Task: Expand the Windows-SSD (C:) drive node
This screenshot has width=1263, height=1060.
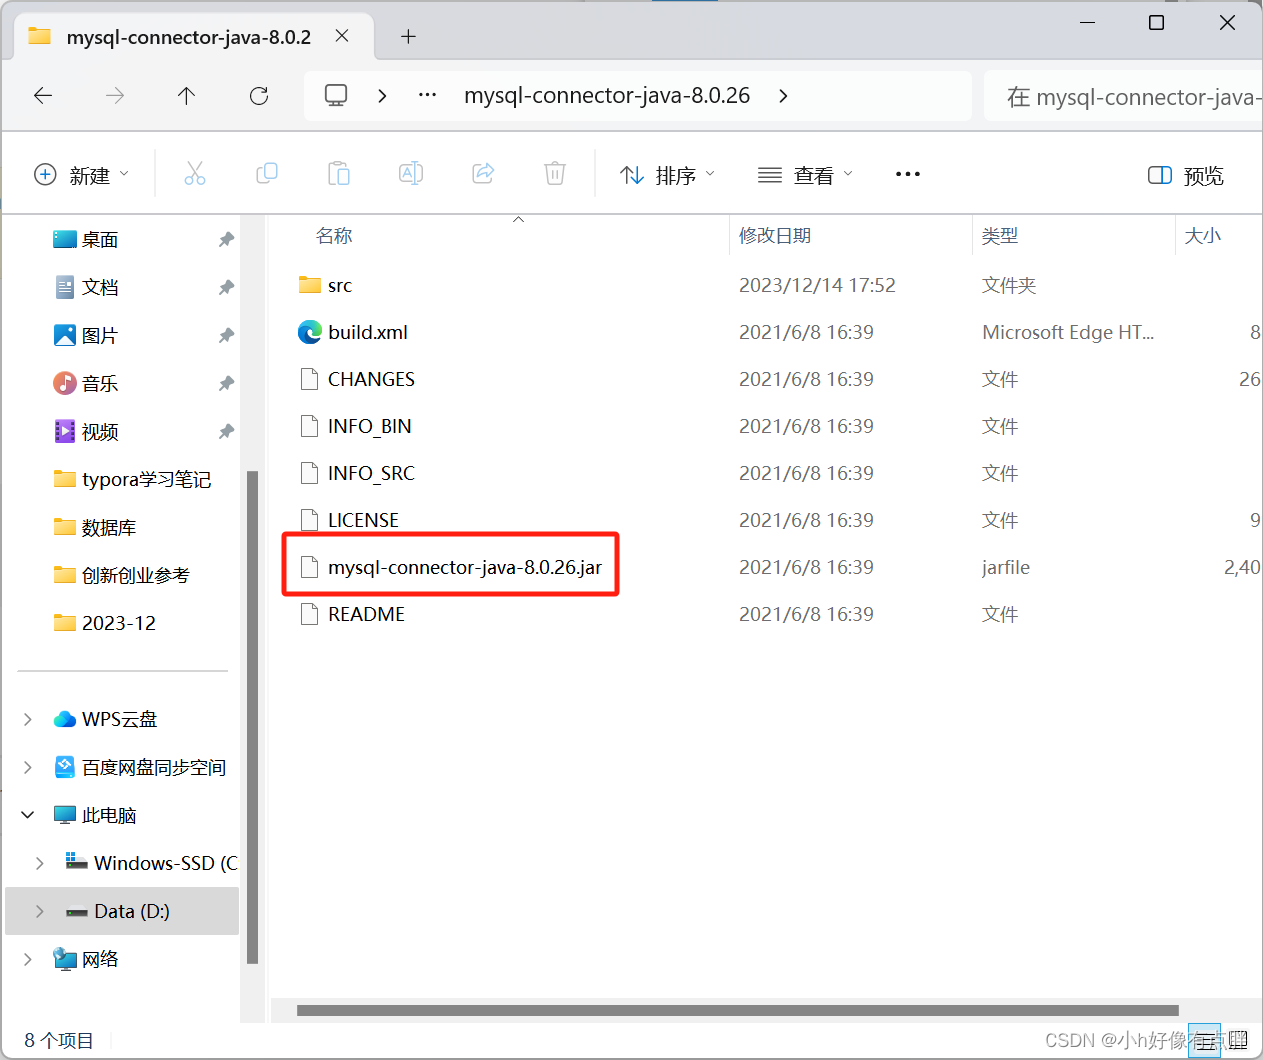Action: point(40,863)
